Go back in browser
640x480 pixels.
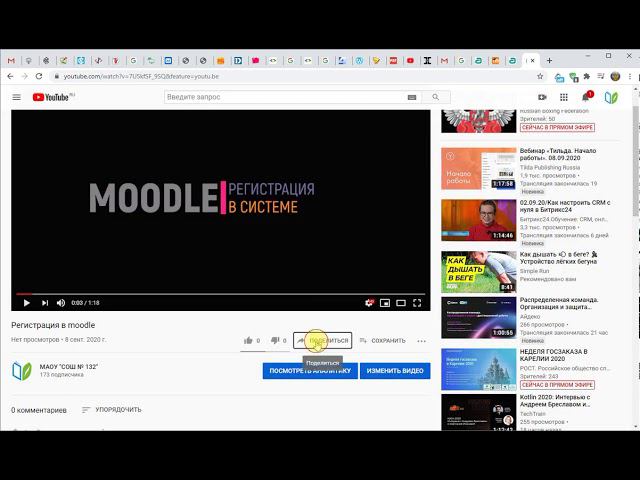tap(10, 76)
